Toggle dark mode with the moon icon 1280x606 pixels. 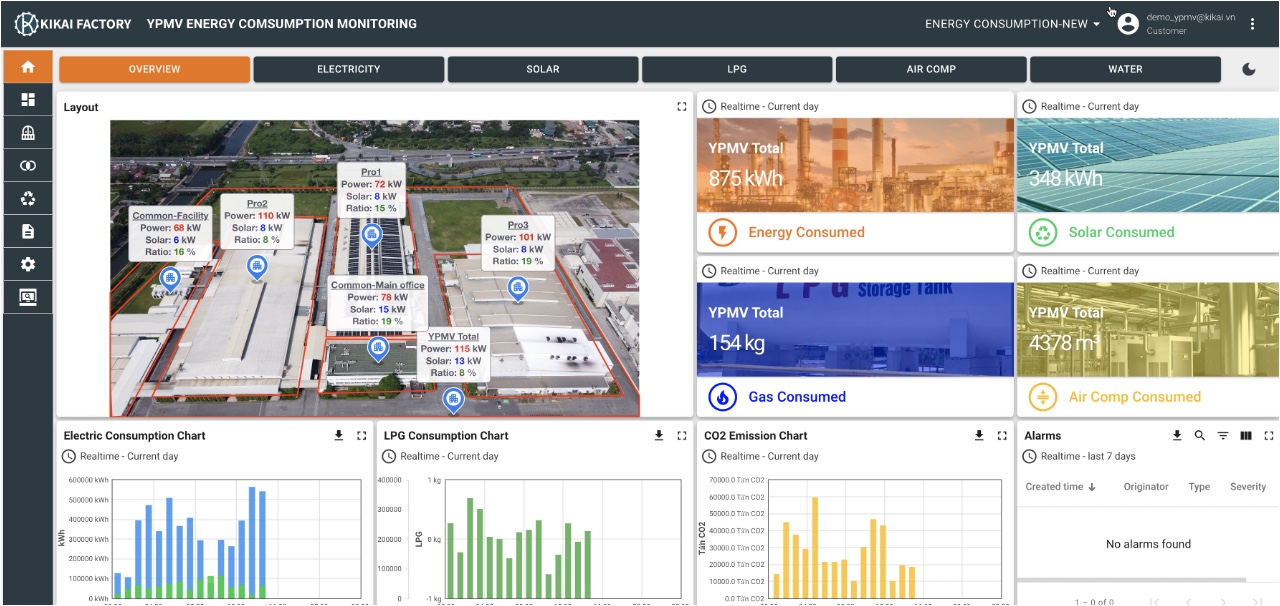click(1249, 69)
